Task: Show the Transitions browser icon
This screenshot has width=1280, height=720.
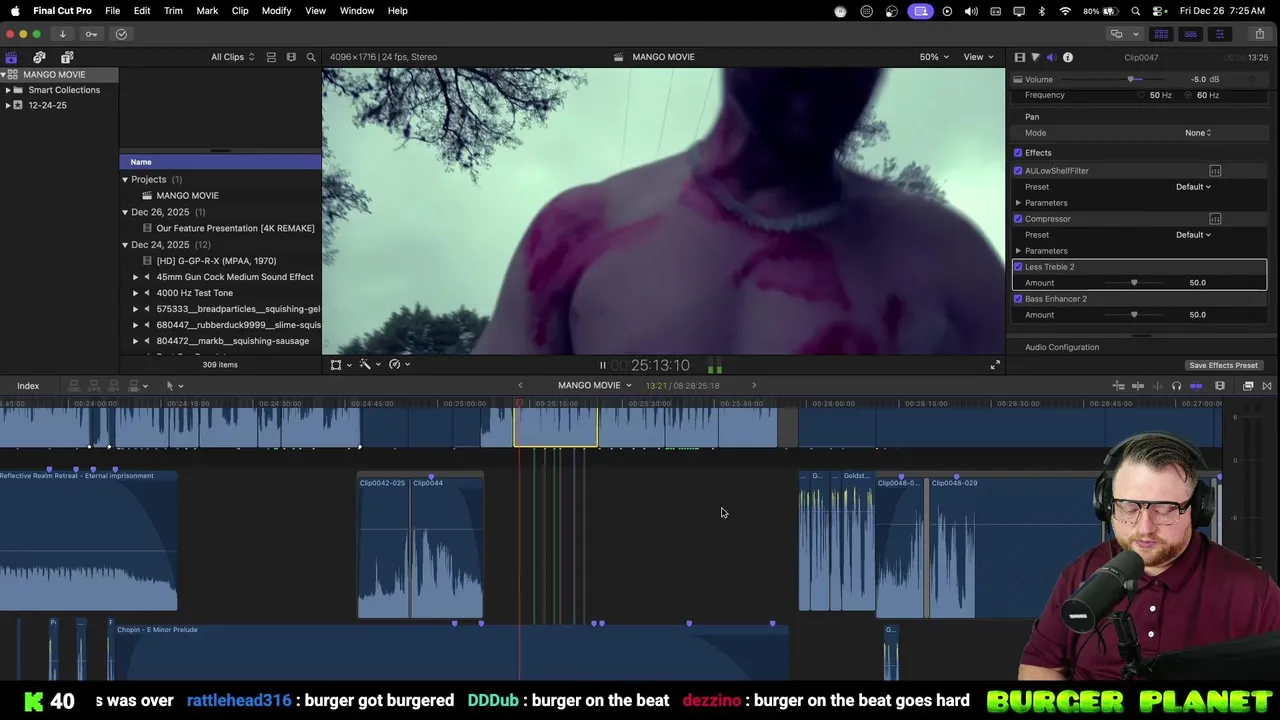Action: (1267, 386)
